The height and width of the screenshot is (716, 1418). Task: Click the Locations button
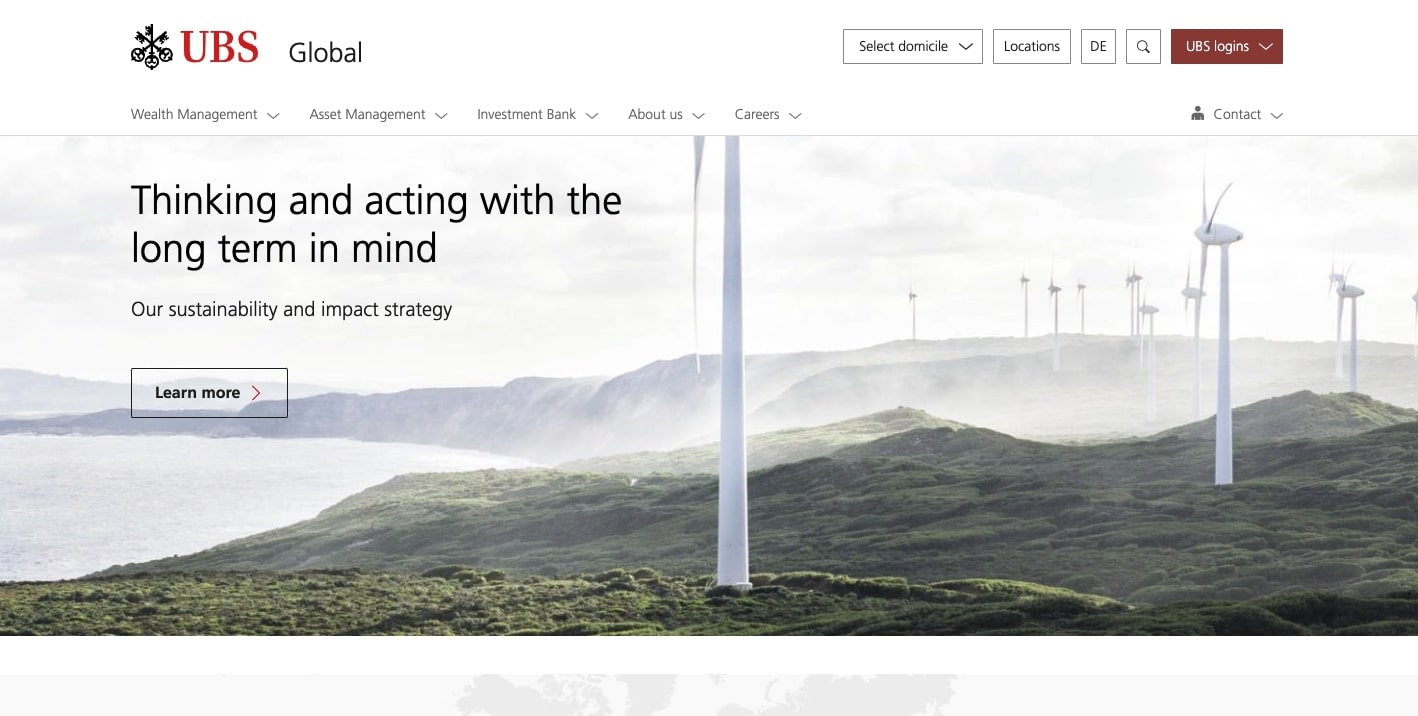(1032, 46)
